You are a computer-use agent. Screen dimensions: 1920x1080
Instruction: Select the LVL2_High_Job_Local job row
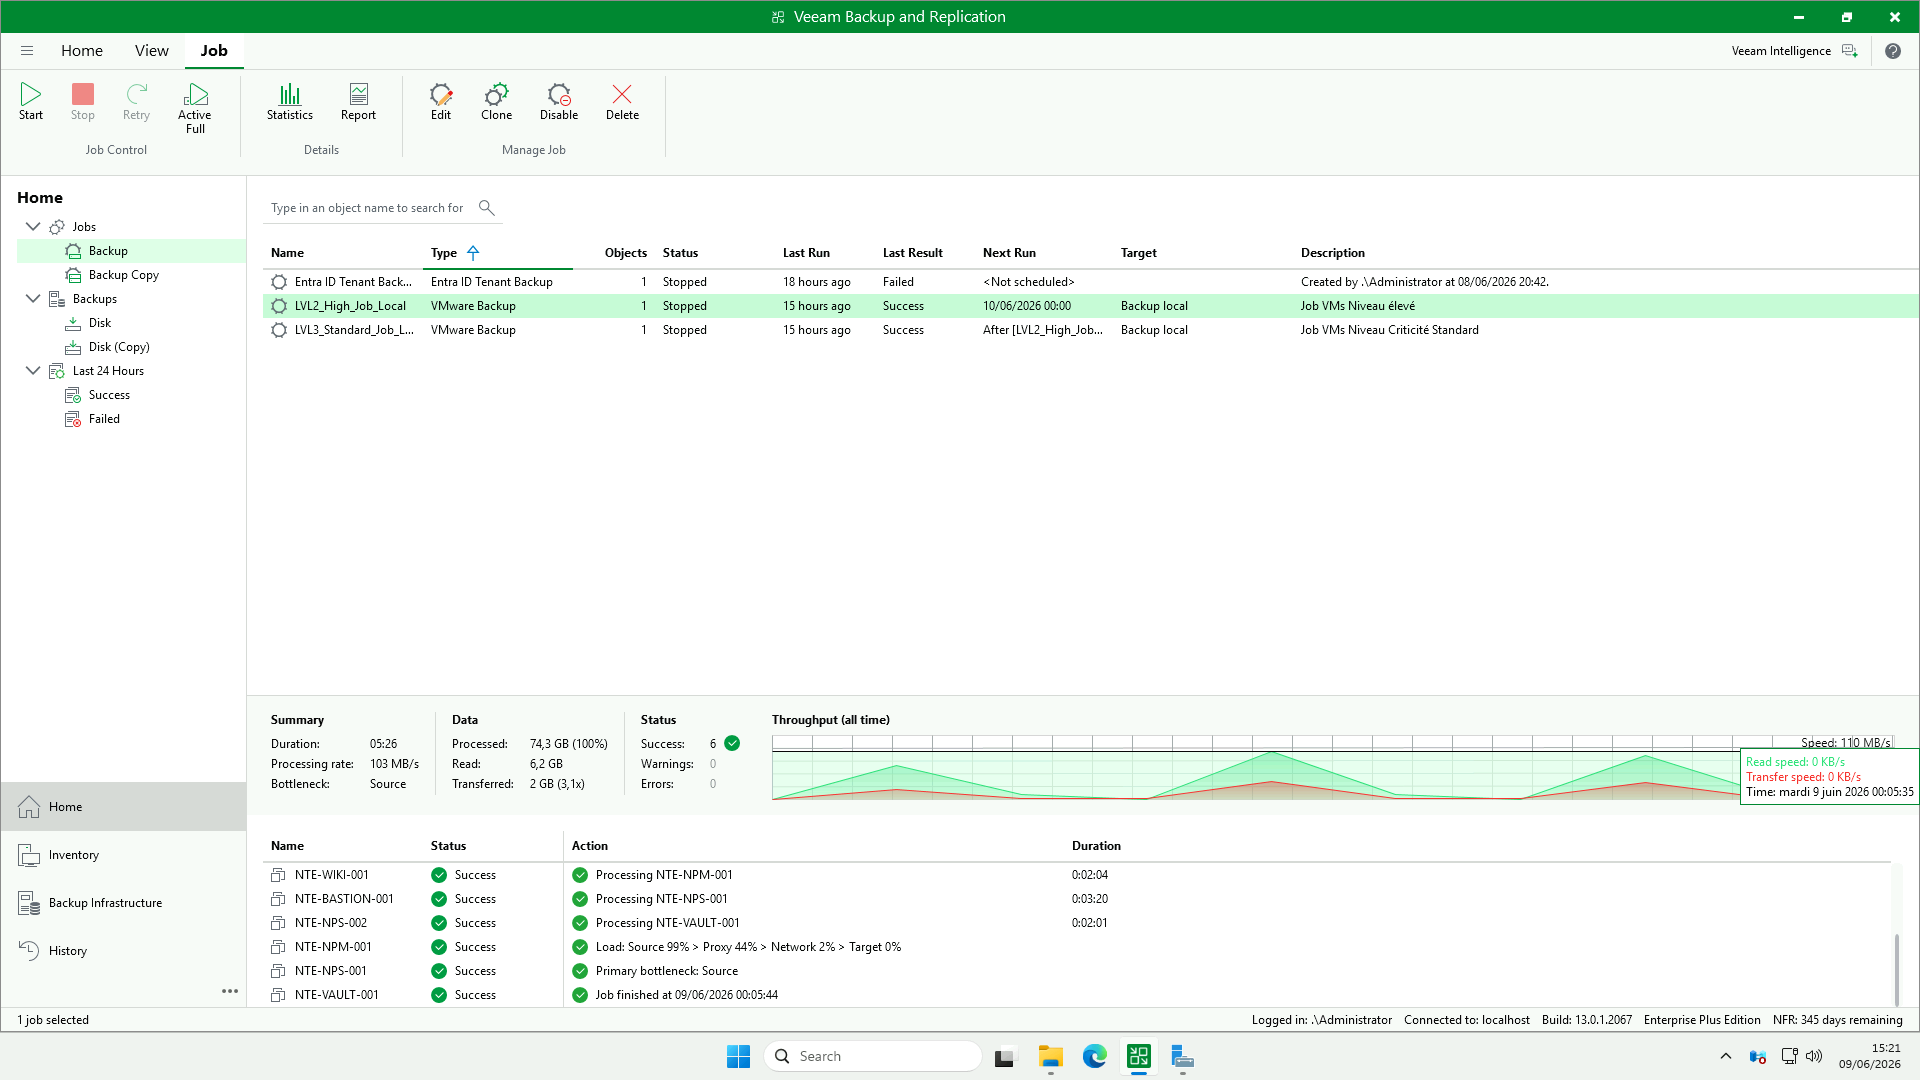tap(1090, 306)
